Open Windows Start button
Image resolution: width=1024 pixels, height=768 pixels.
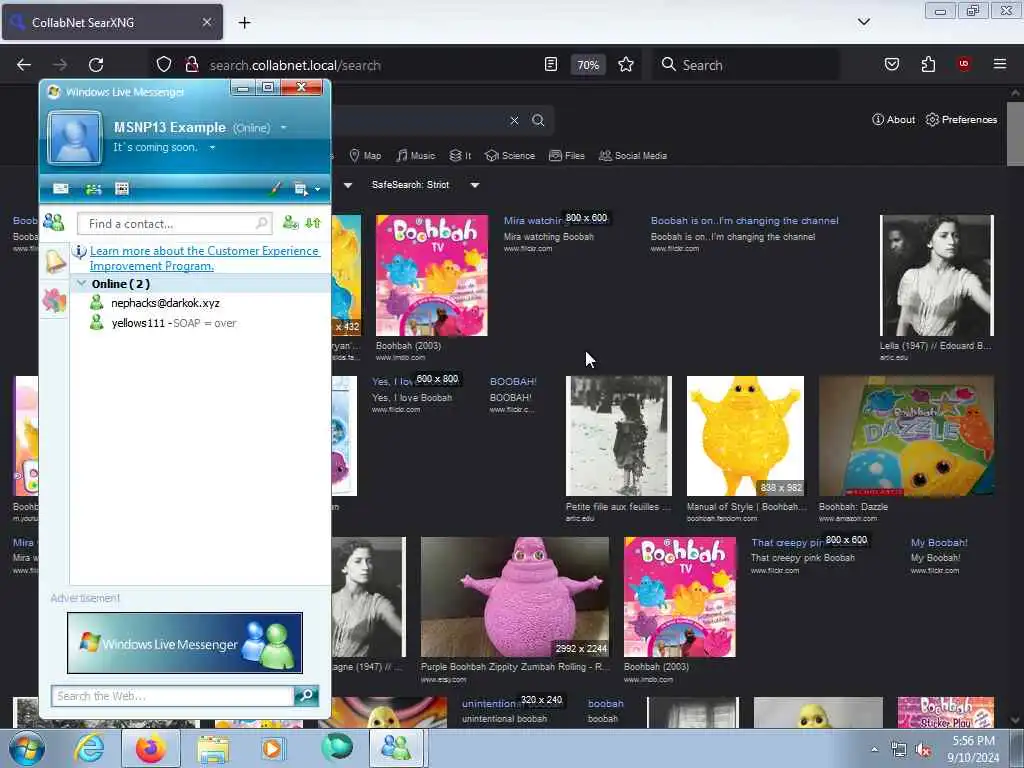point(26,748)
